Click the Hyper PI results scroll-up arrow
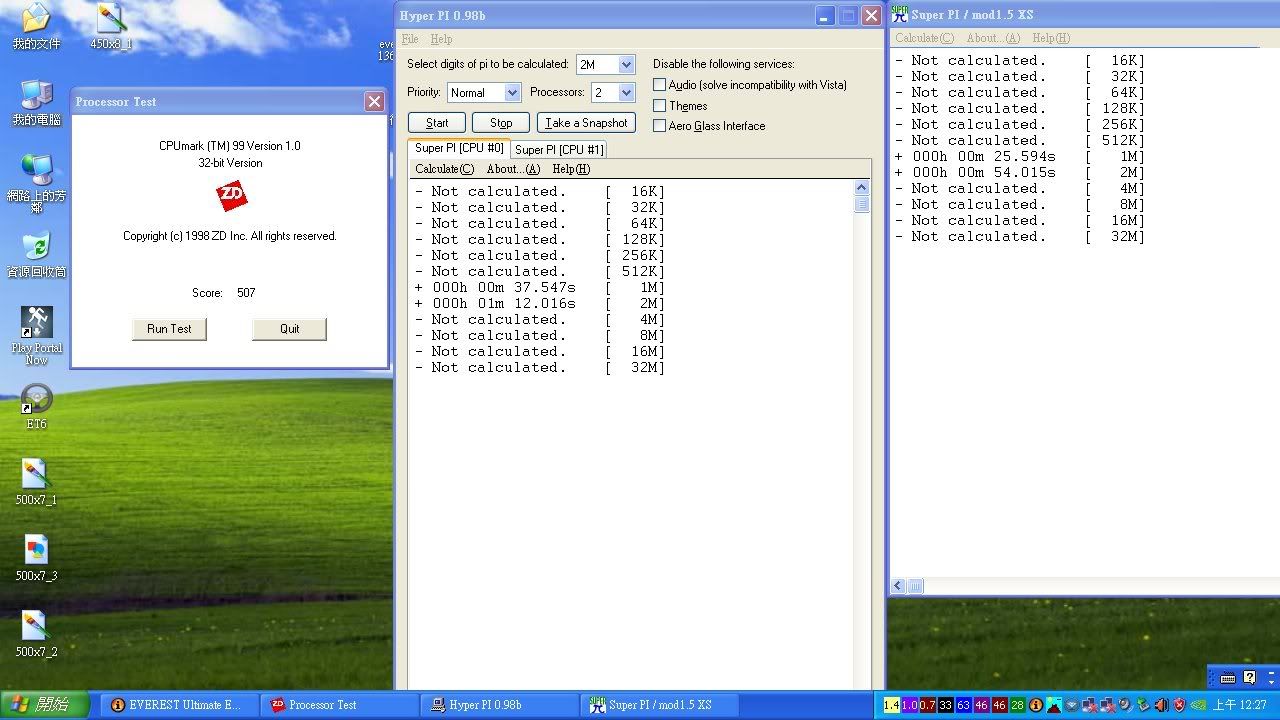The height and width of the screenshot is (720, 1280). pos(862,188)
